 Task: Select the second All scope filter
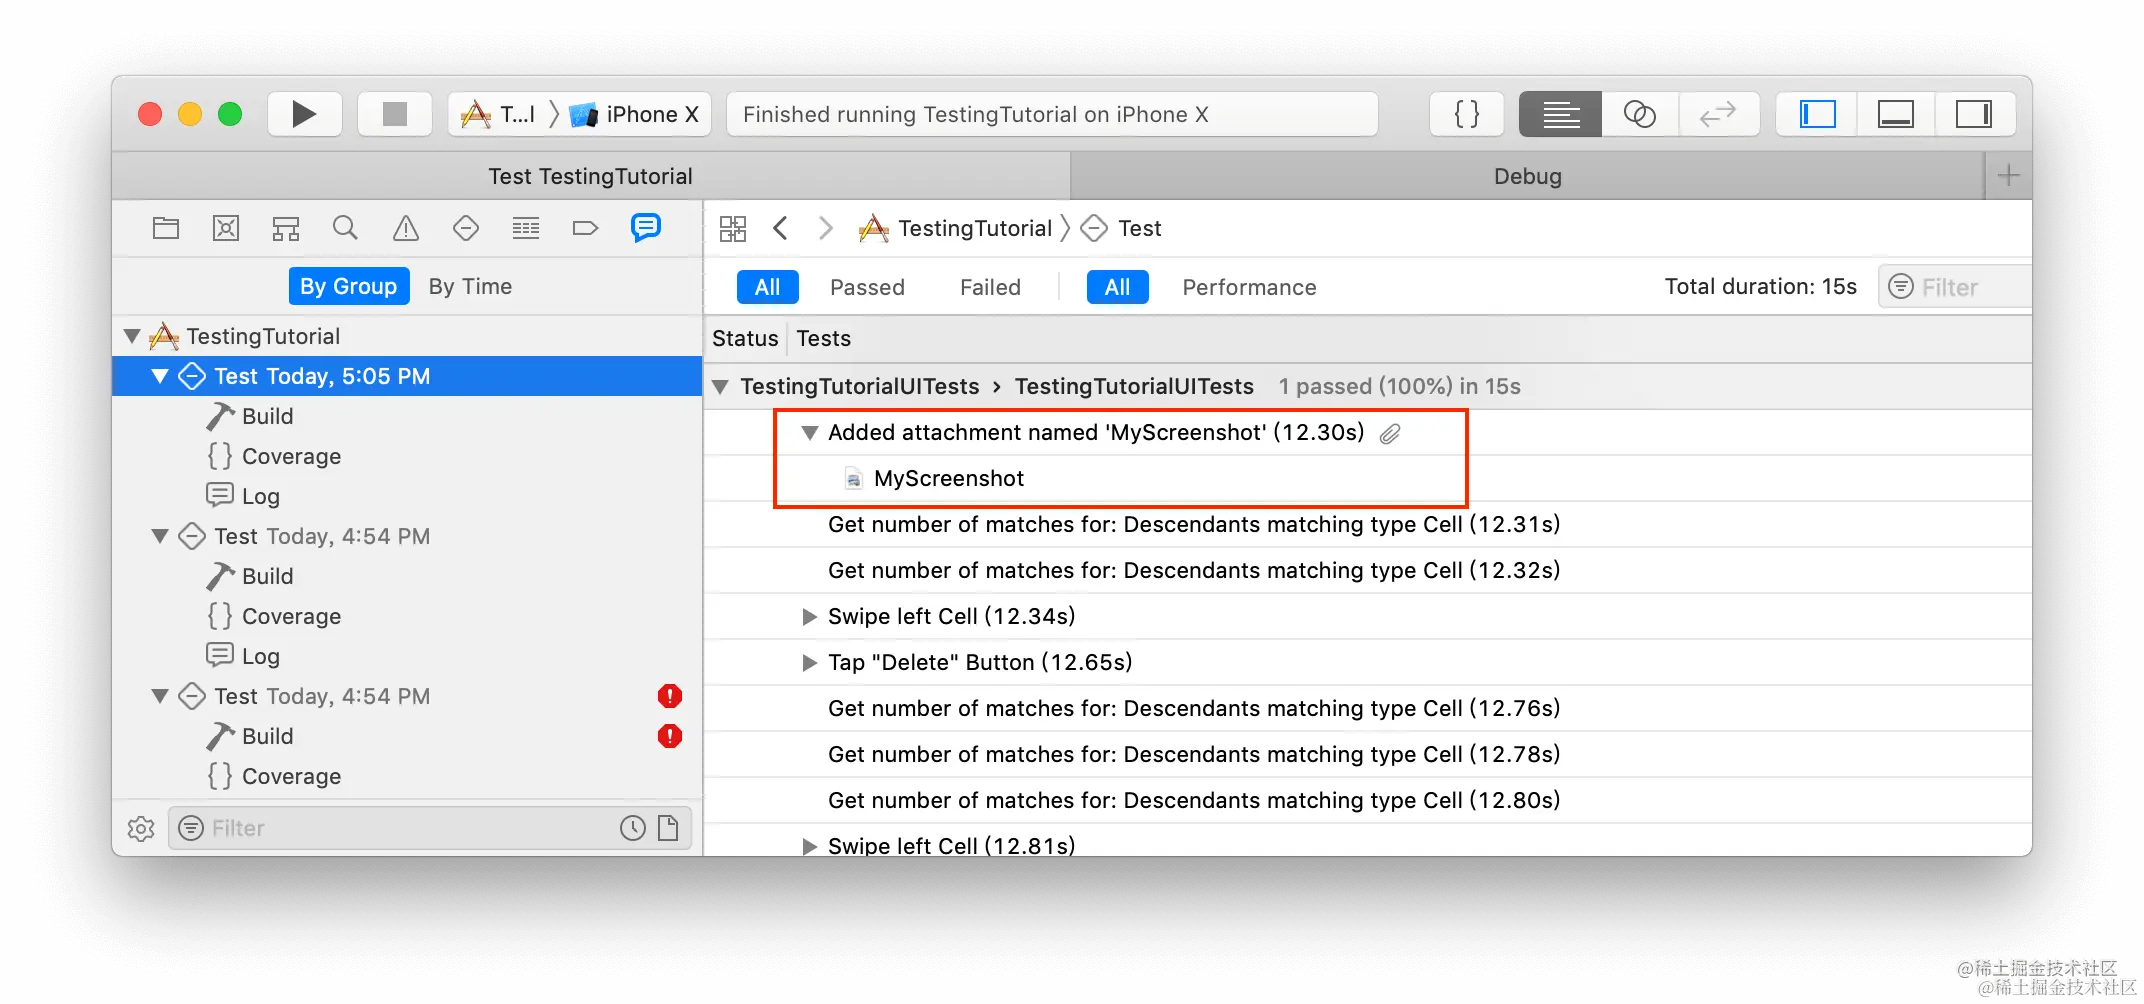1117,287
